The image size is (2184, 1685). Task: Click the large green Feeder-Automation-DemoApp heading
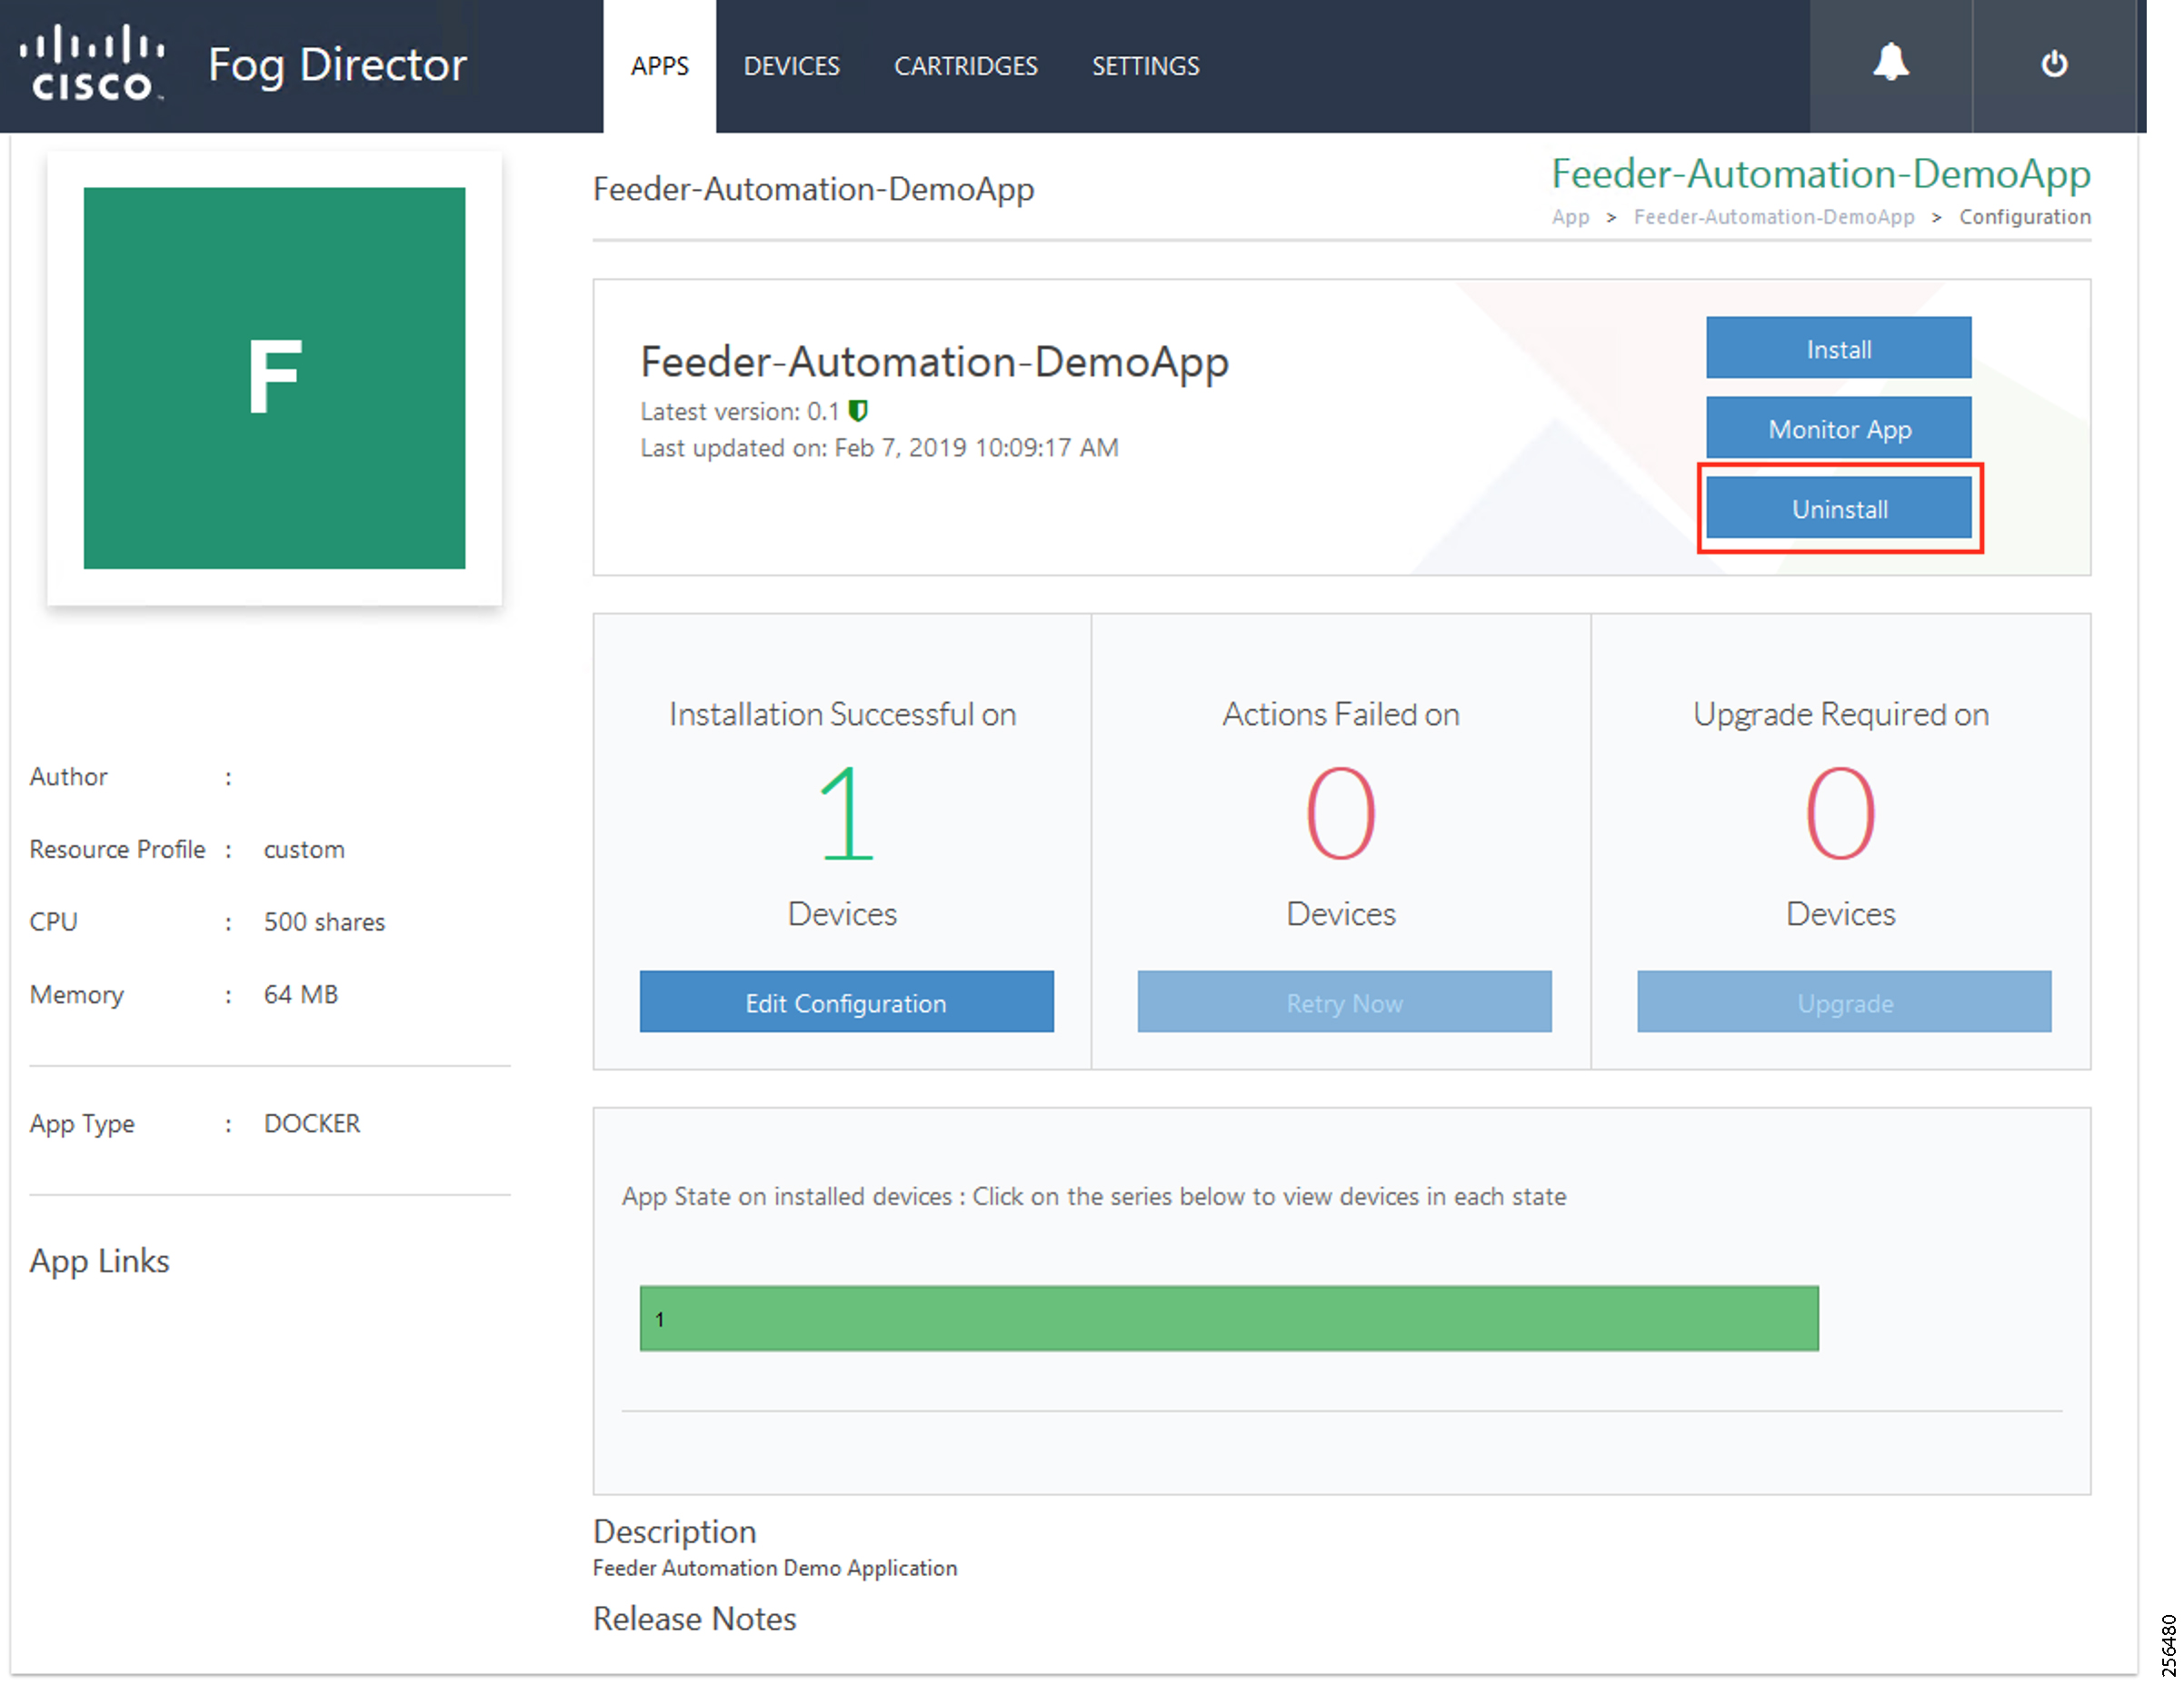point(1820,174)
